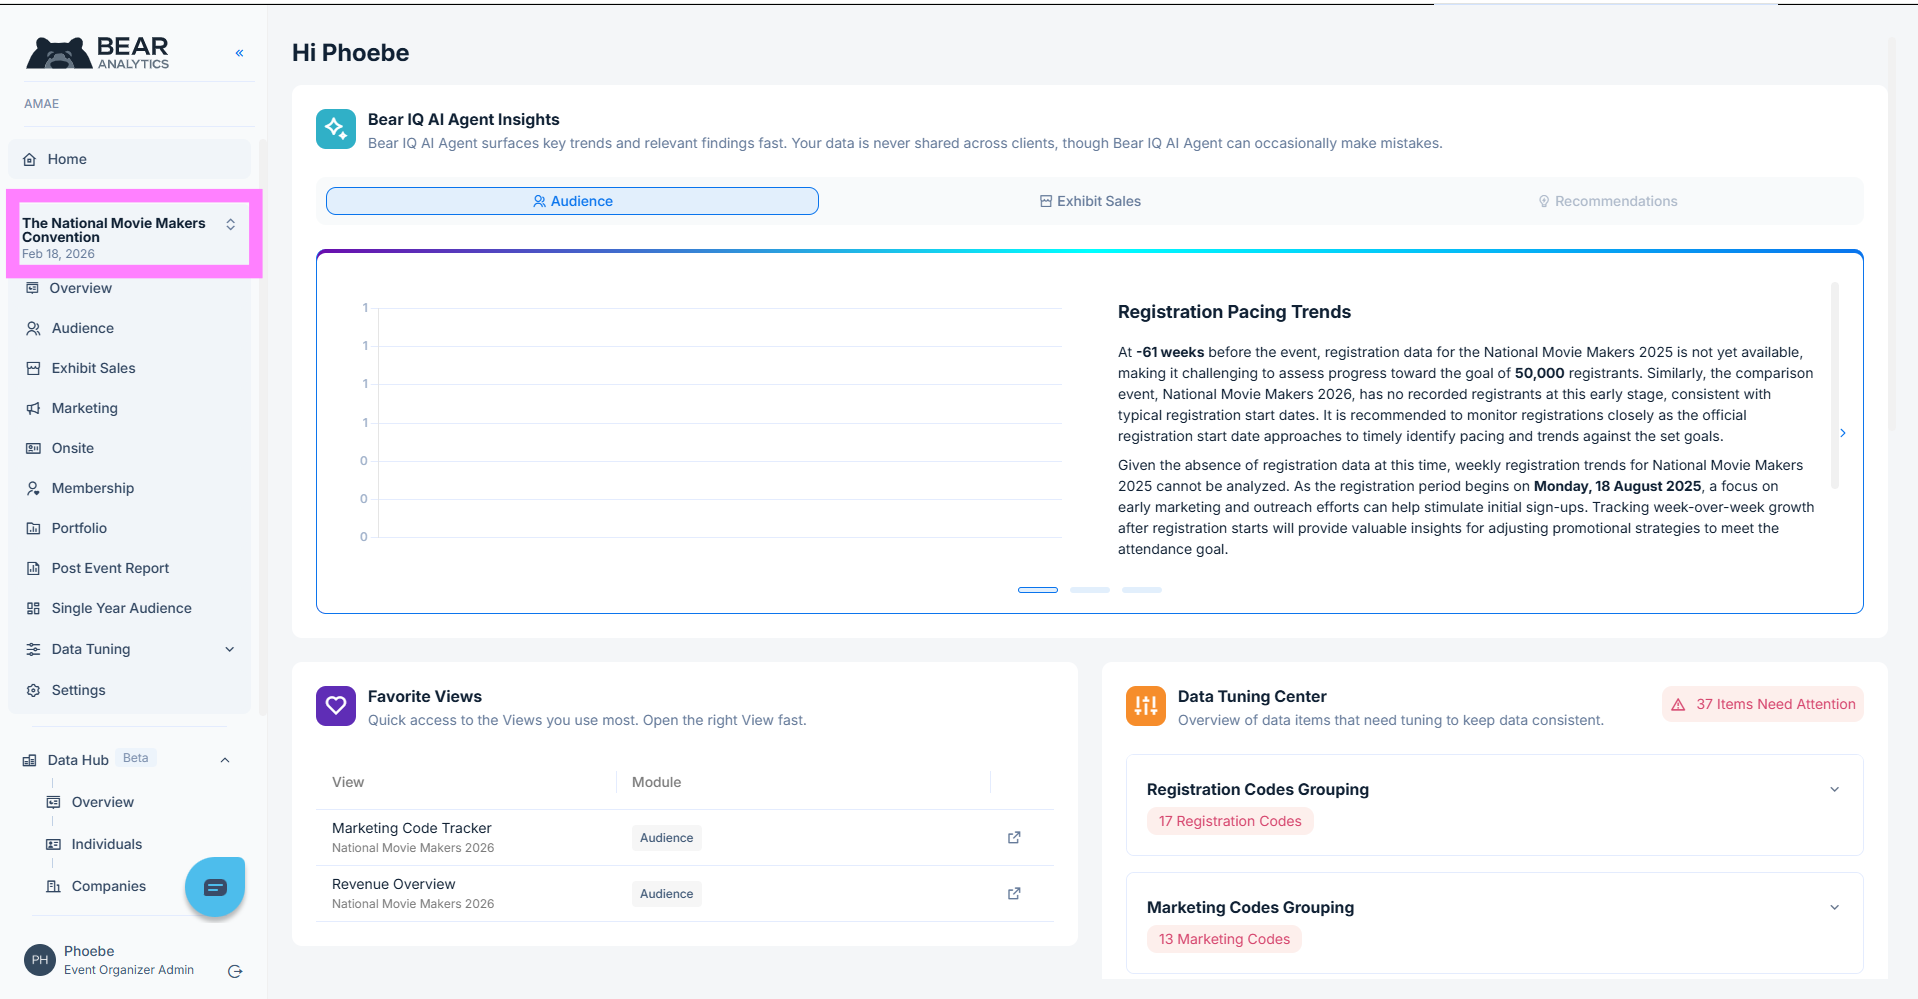Click the 37 Items Need Attention badge

click(x=1763, y=704)
